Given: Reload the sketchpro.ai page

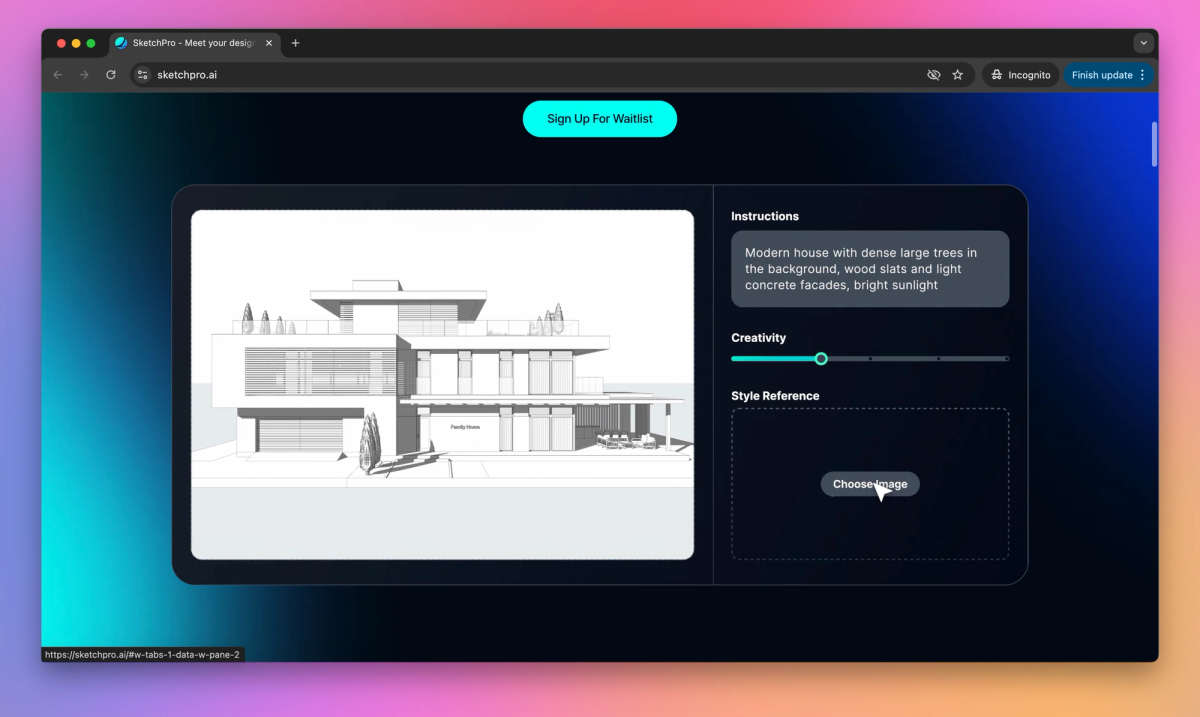Looking at the screenshot, I should point(111,75).
